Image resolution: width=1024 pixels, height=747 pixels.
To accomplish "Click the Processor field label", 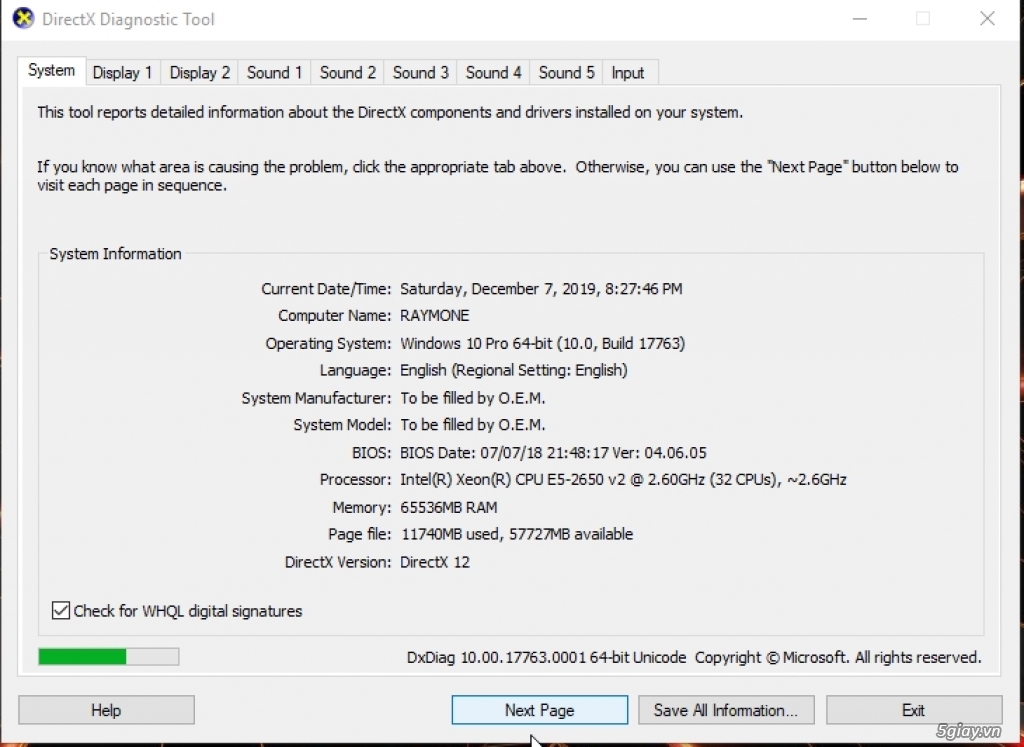I will click(x=355, y=479).
